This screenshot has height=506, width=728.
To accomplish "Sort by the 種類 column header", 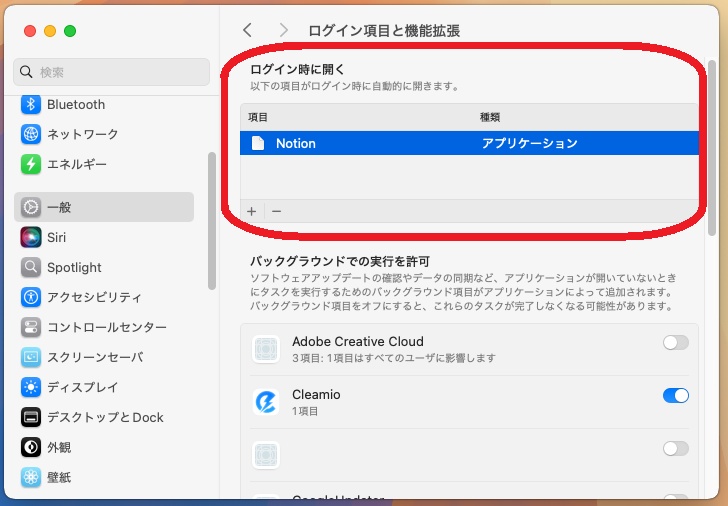I will pyautogui.click(x=490, y=117).
